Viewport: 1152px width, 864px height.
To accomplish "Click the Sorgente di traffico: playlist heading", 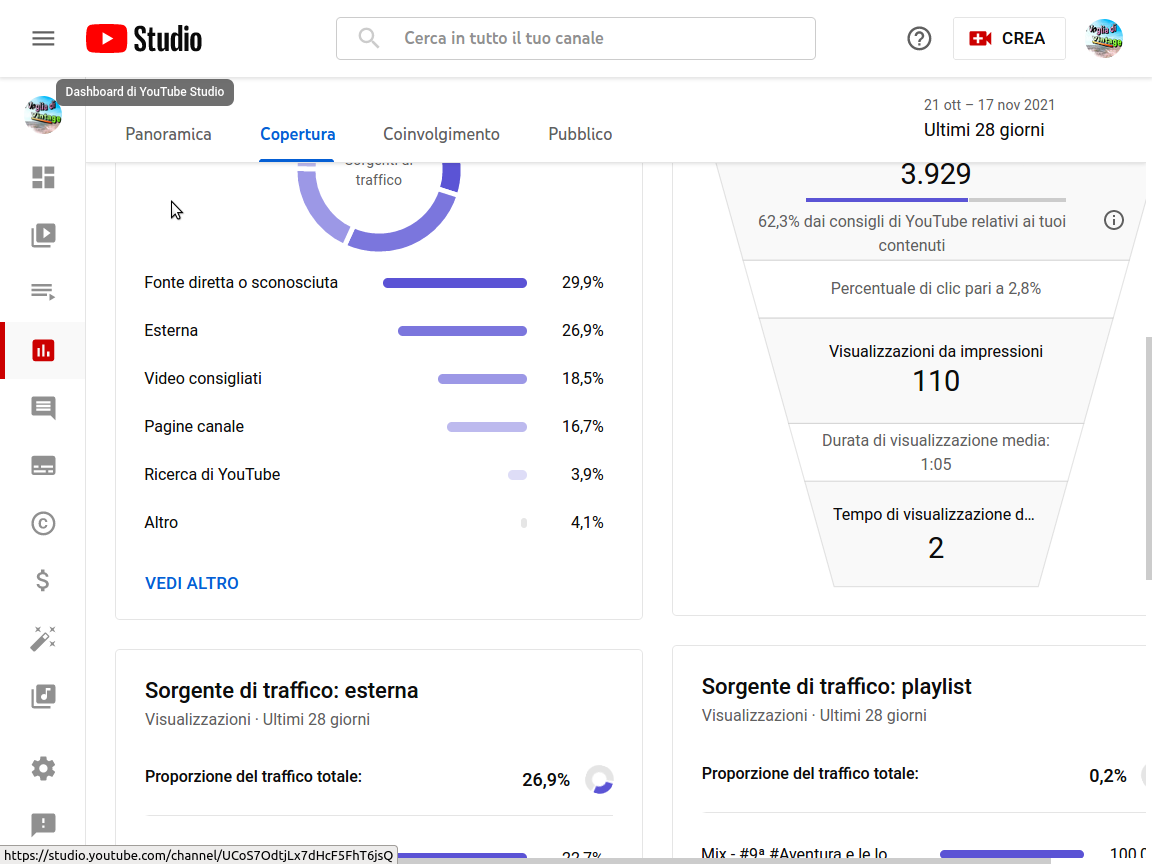I will 836,686.
